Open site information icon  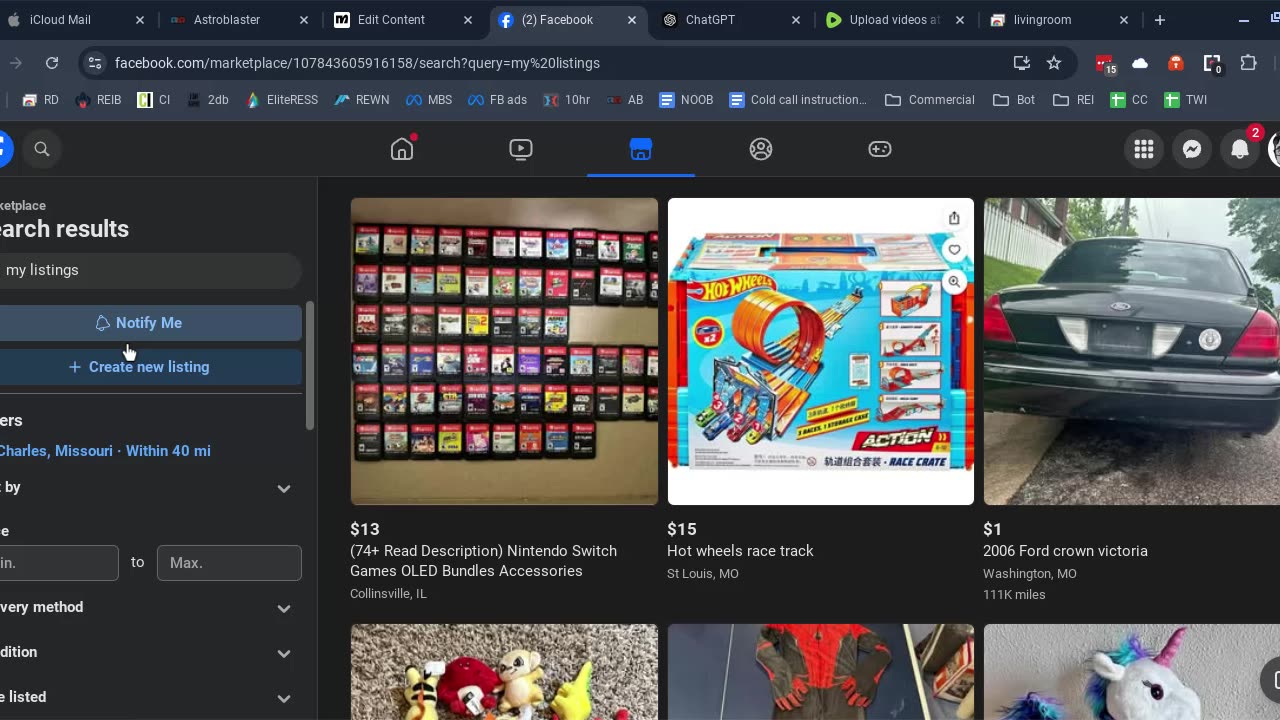pos(94,63)
